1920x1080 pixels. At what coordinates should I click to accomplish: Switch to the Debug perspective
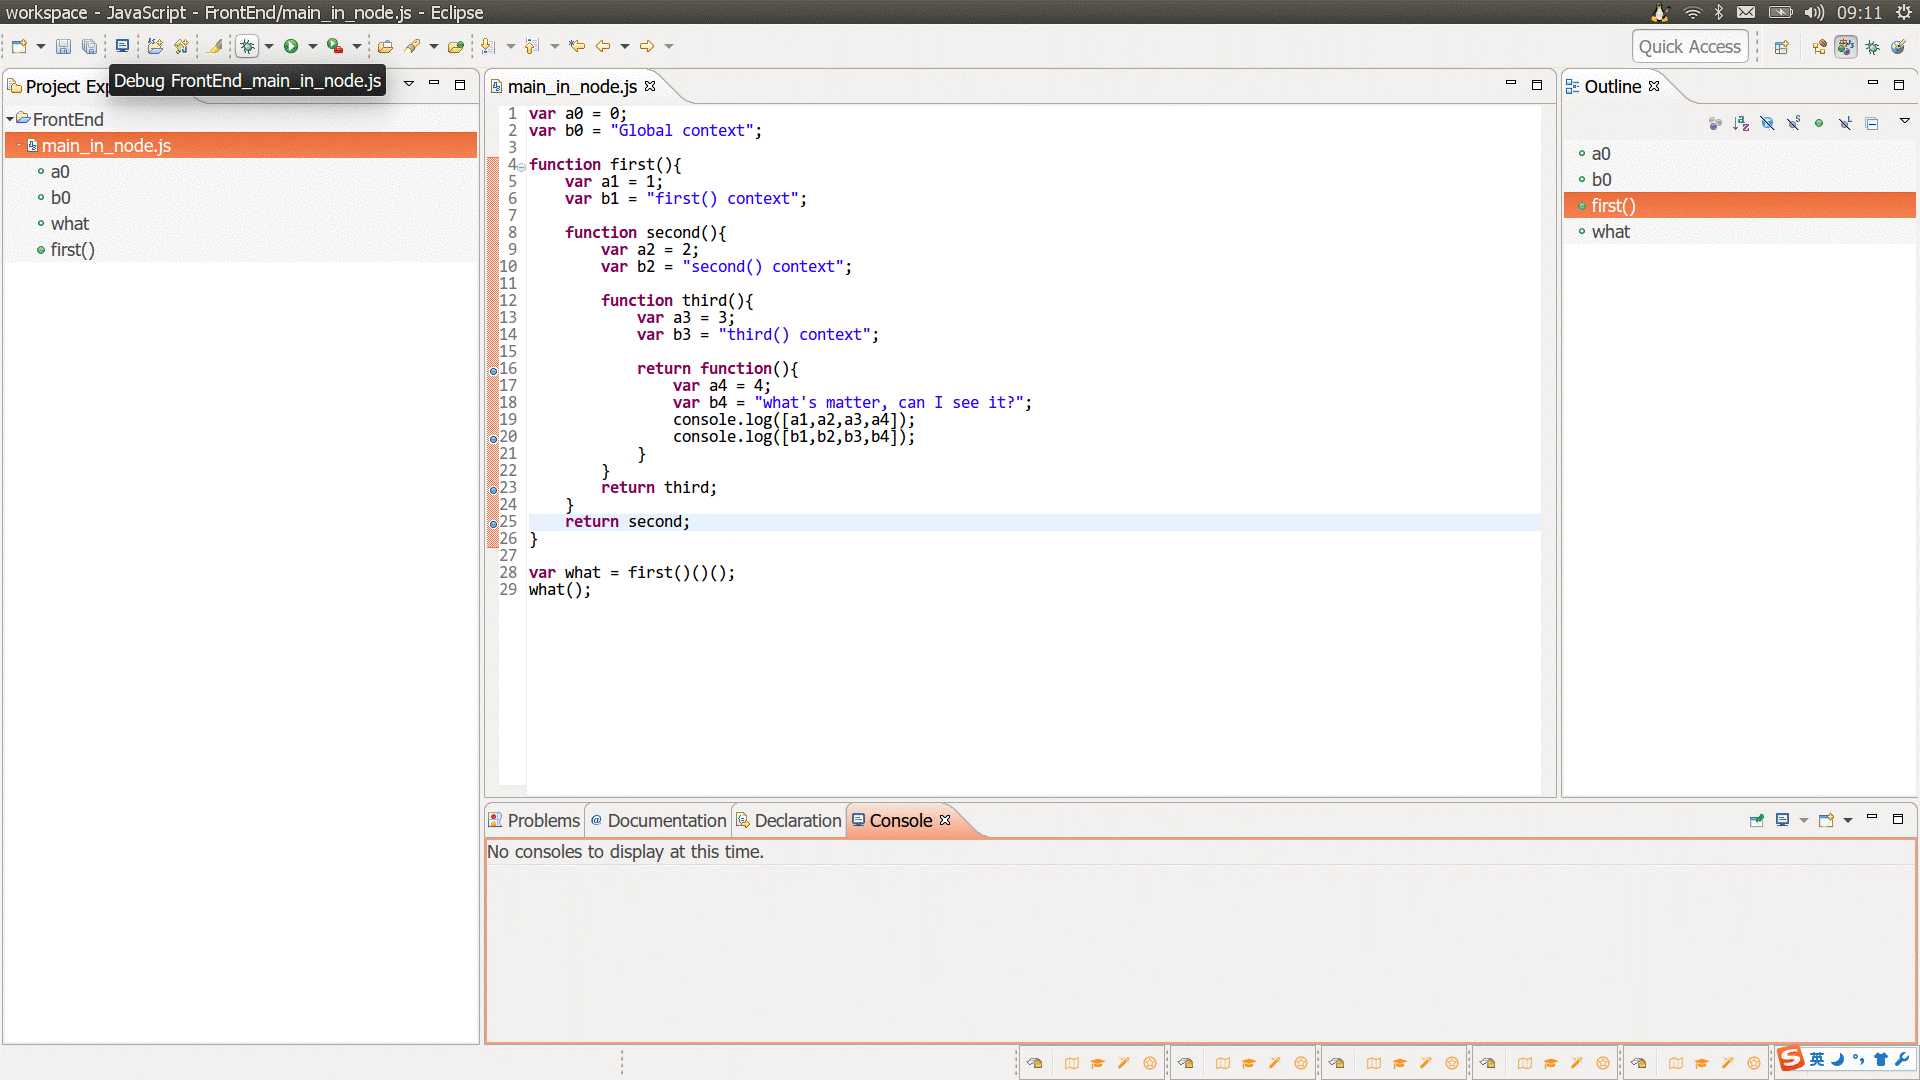tap(1872, 47)
